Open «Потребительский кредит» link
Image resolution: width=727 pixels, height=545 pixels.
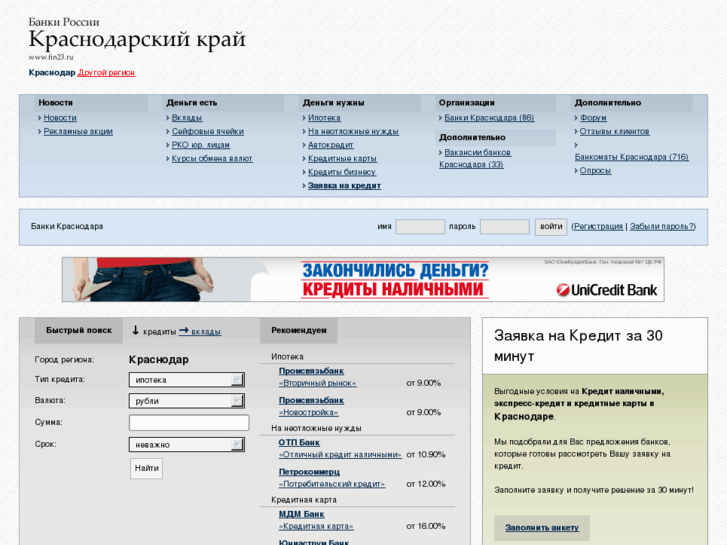coord(332,484)
